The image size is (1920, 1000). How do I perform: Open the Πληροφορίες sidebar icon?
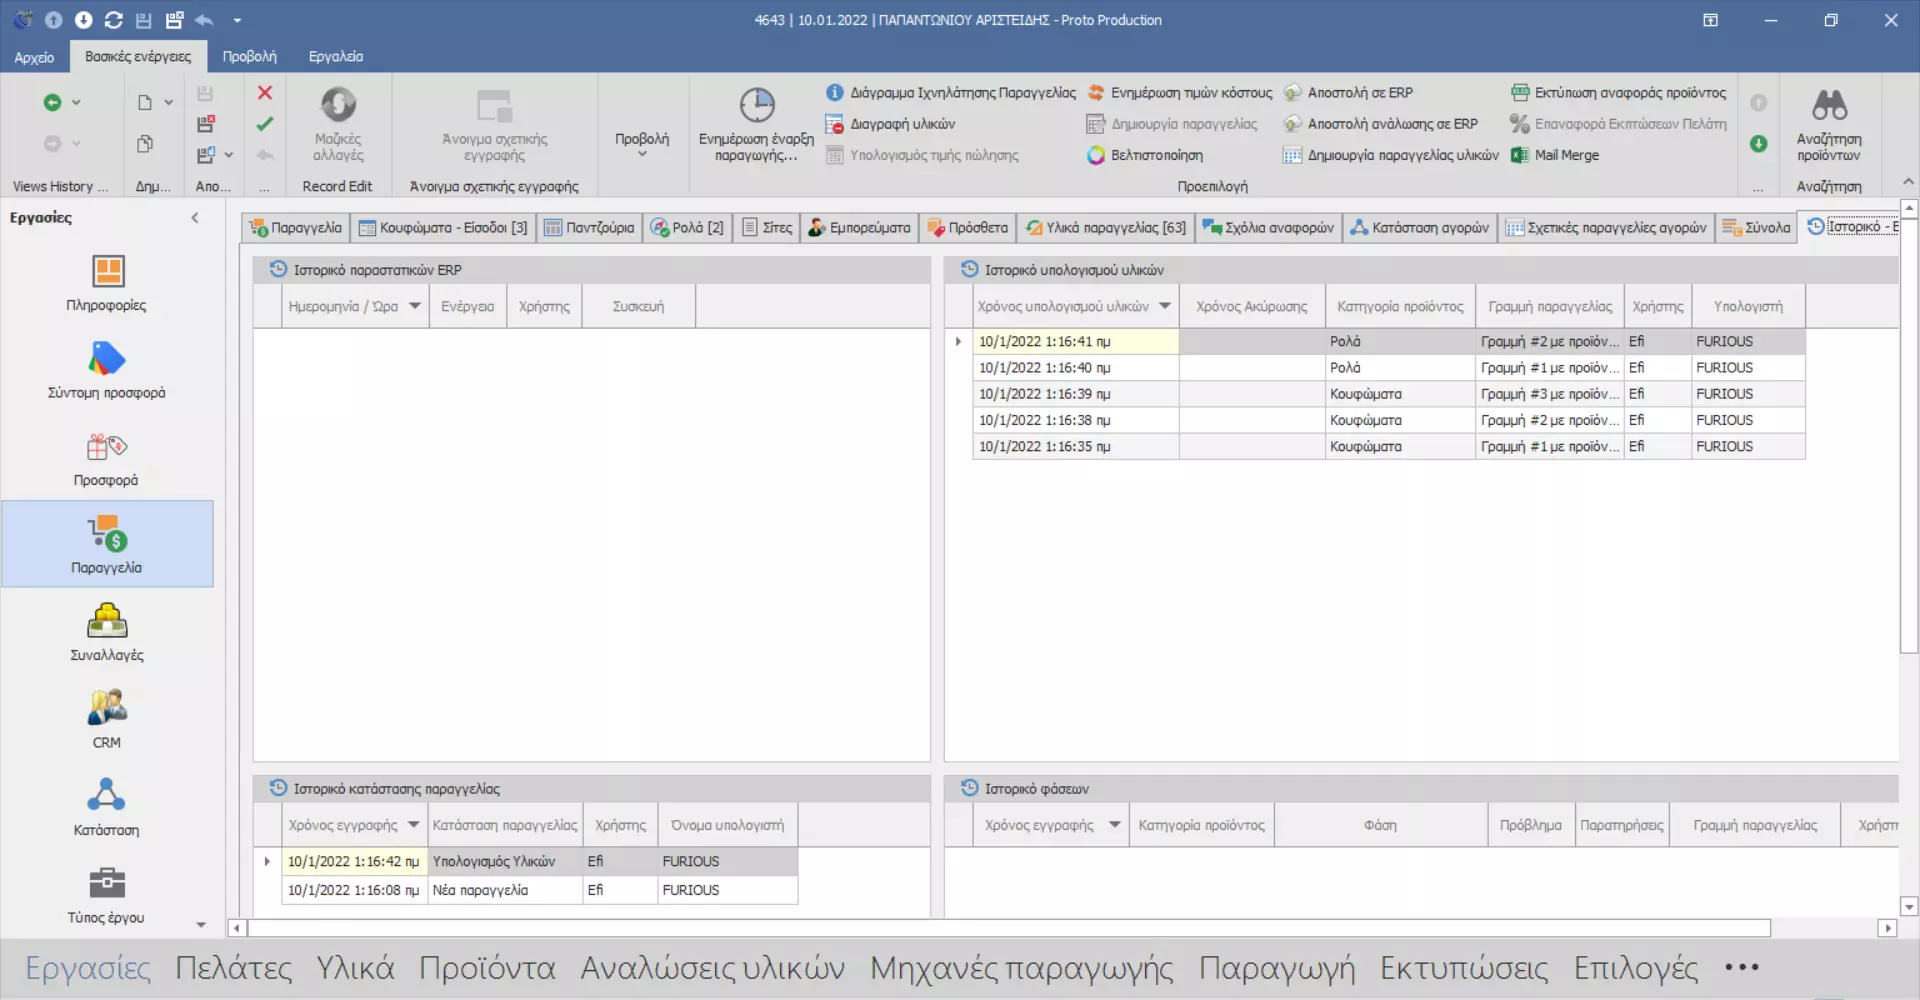click(x=107, y=272)
